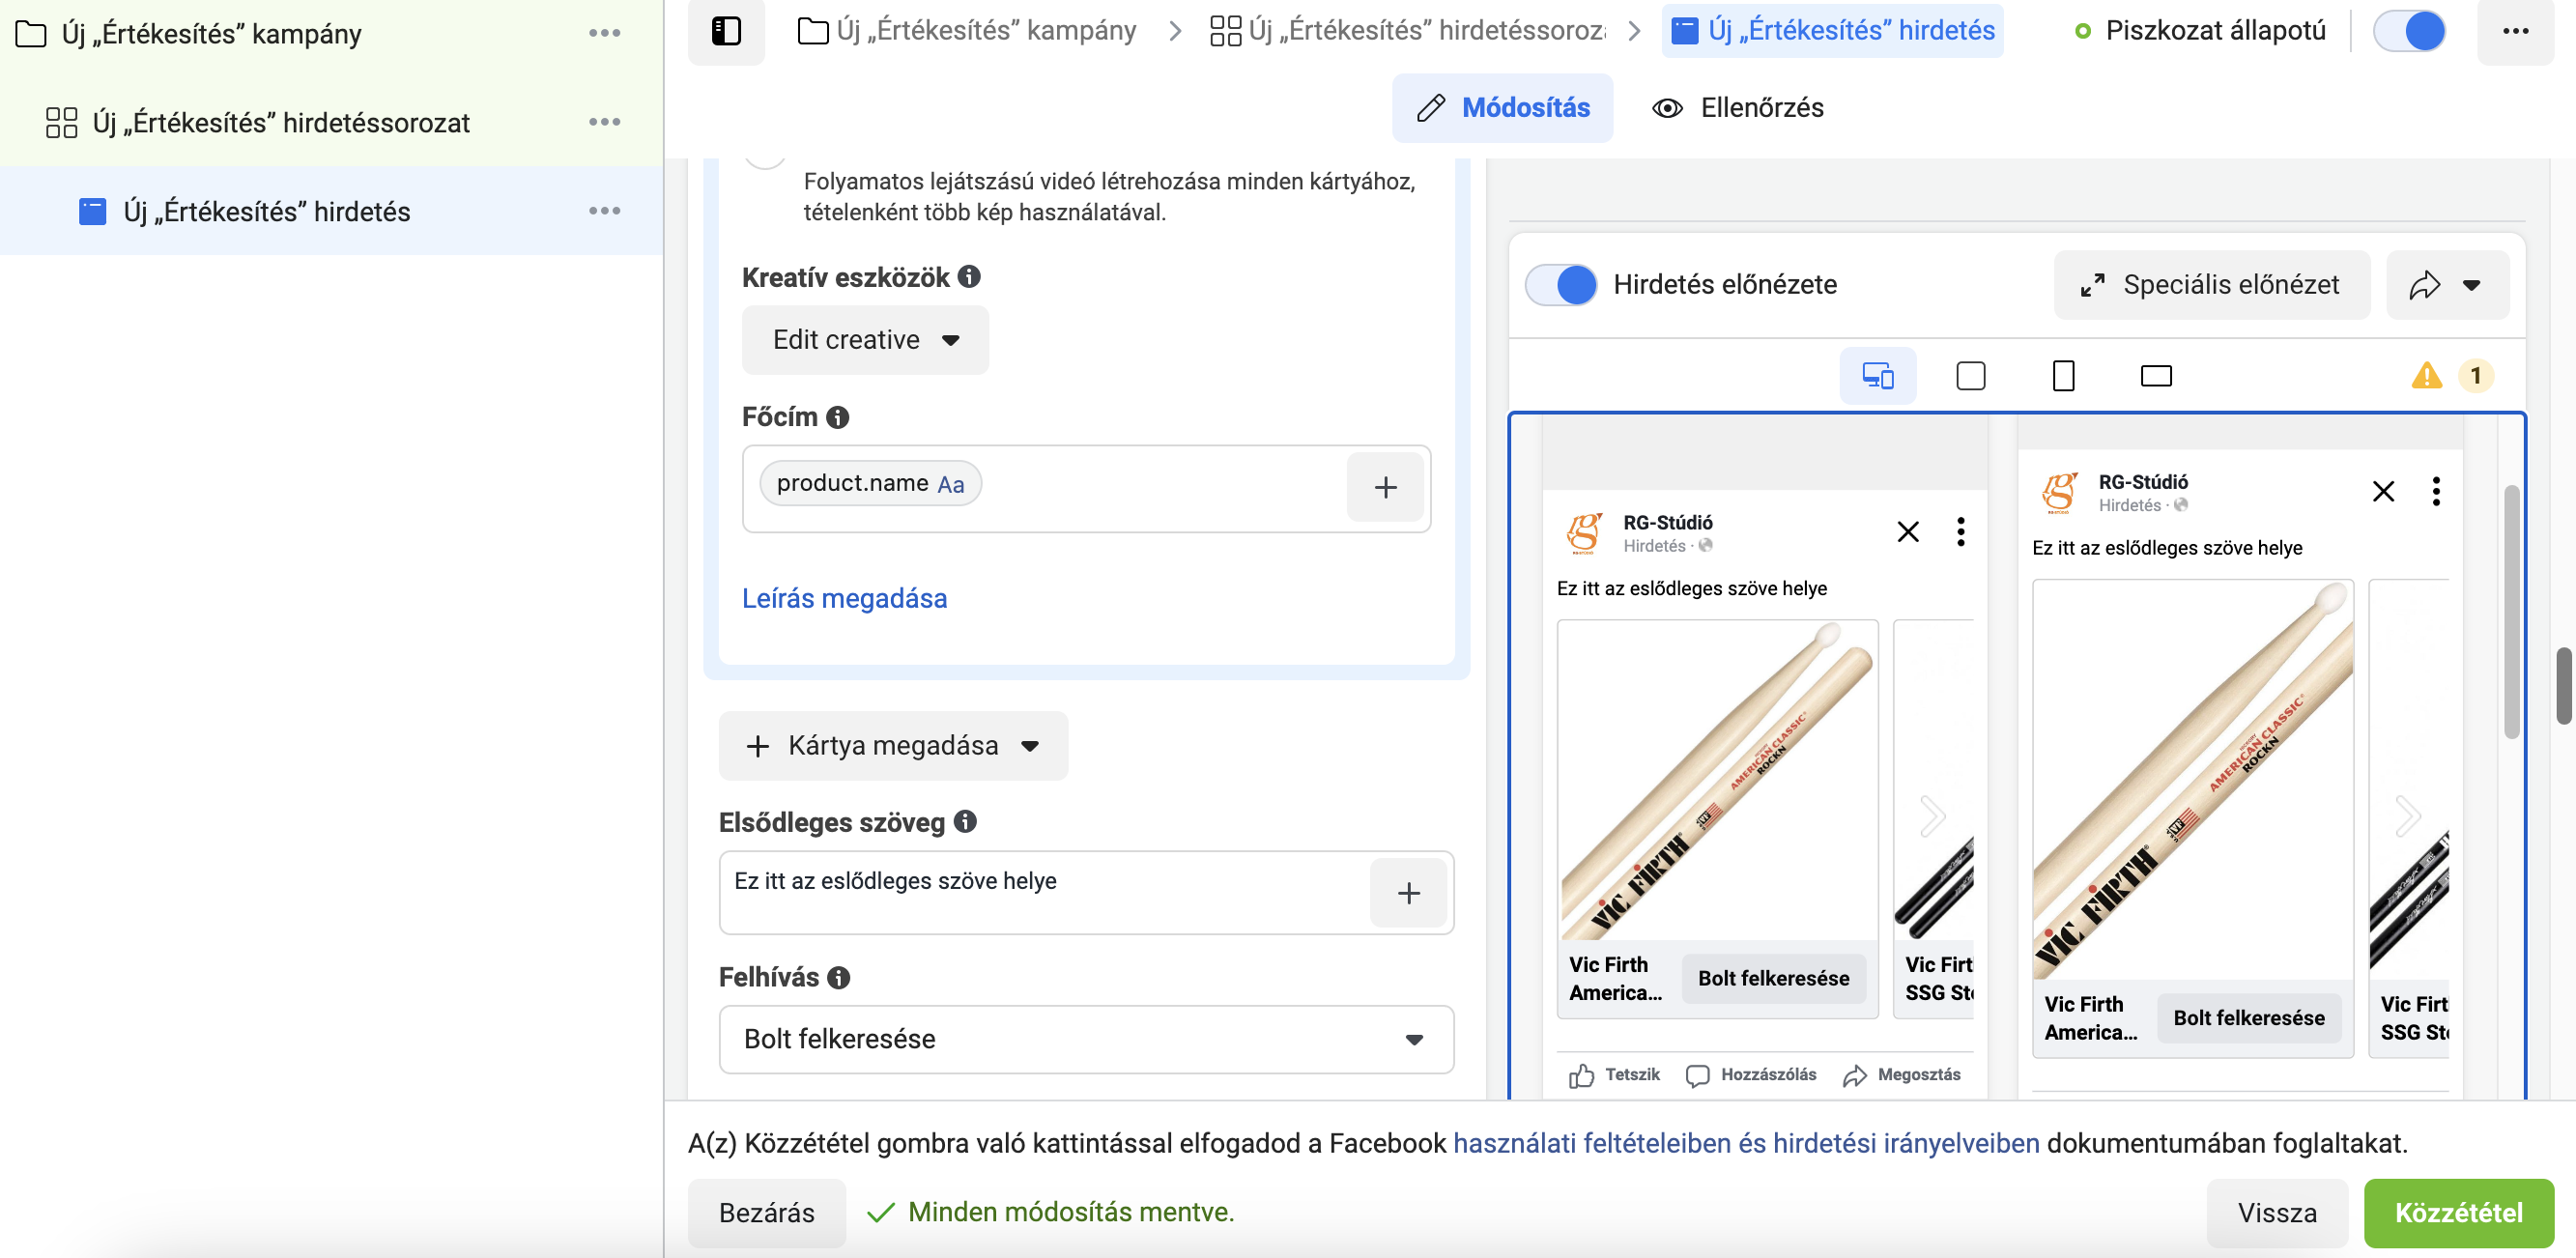Open the Felhívás Bolt felkeresése dropdown

pyautogui.click(x=1086, y=1040)
